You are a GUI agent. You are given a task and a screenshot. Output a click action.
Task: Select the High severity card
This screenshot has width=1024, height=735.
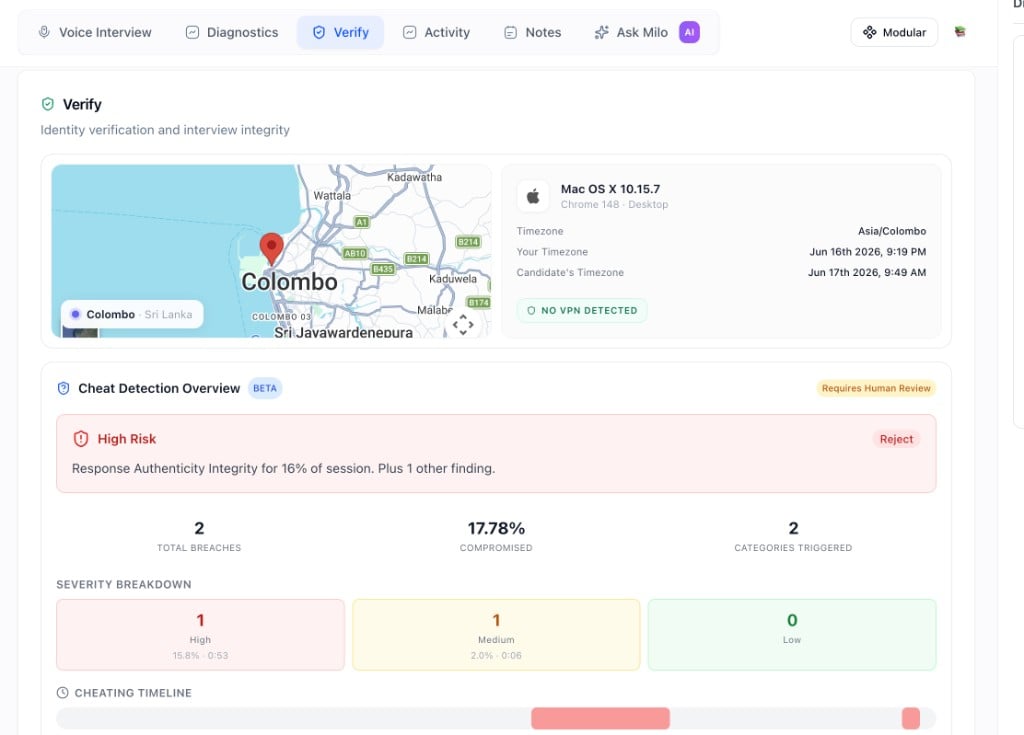200,634
